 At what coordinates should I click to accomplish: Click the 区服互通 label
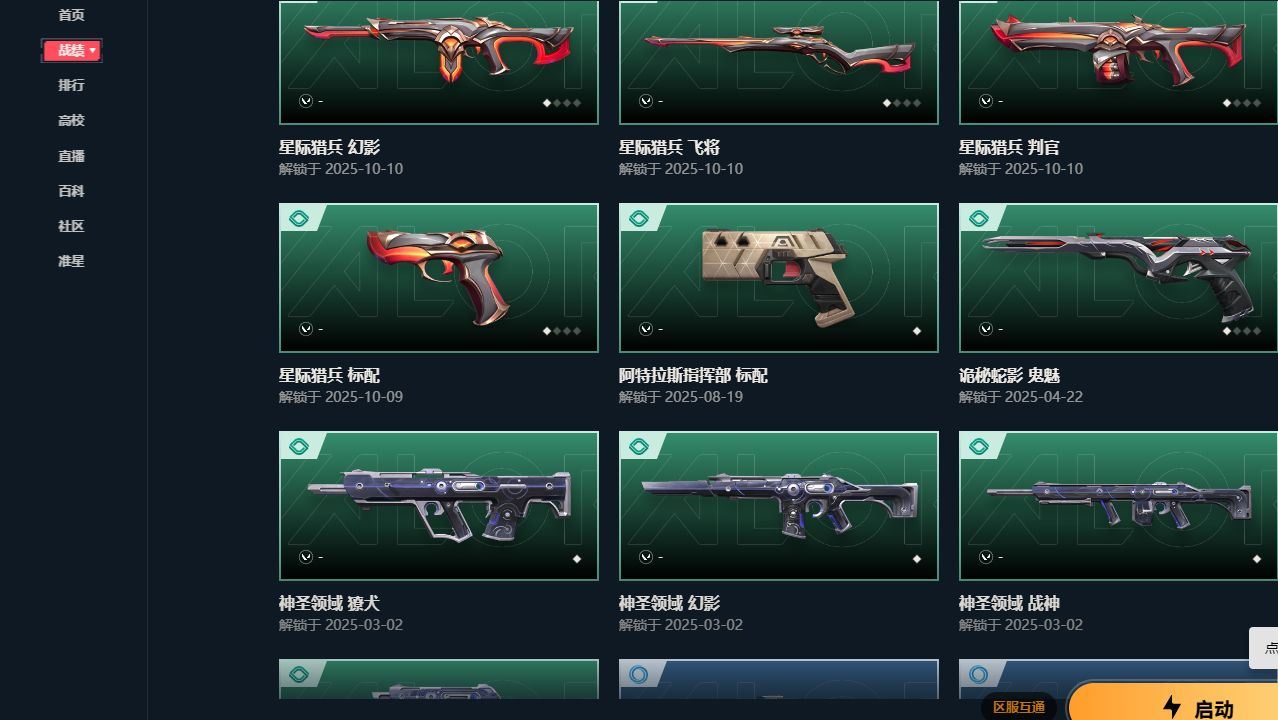coord(1019,707)
